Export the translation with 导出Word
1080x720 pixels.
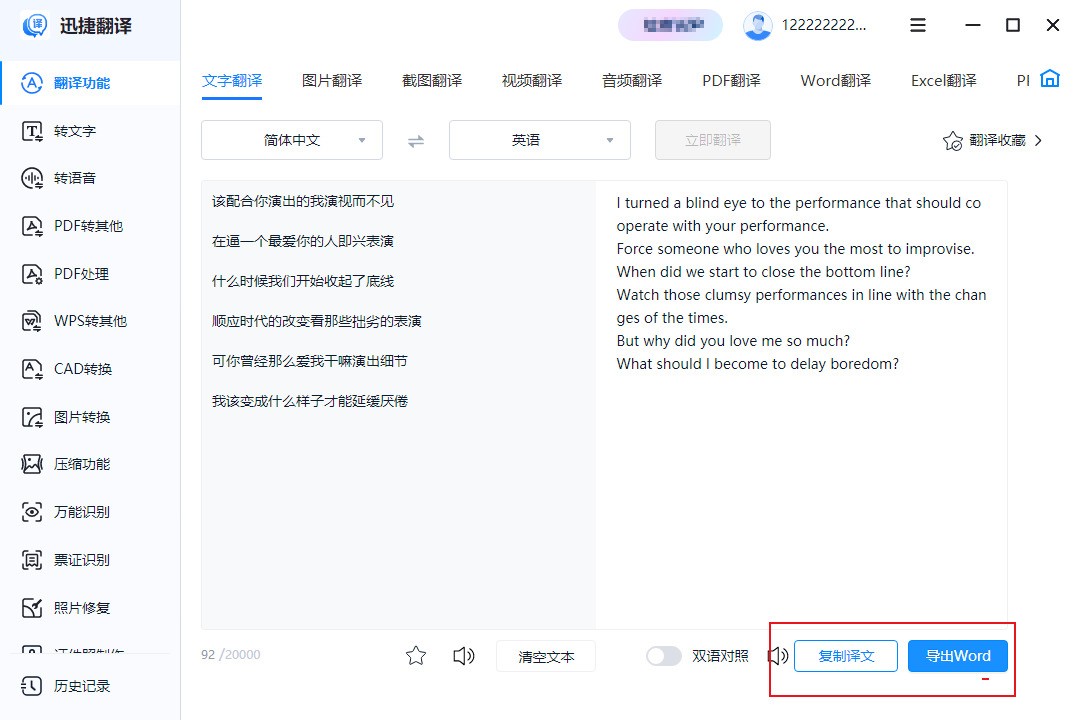coord(957,656)
